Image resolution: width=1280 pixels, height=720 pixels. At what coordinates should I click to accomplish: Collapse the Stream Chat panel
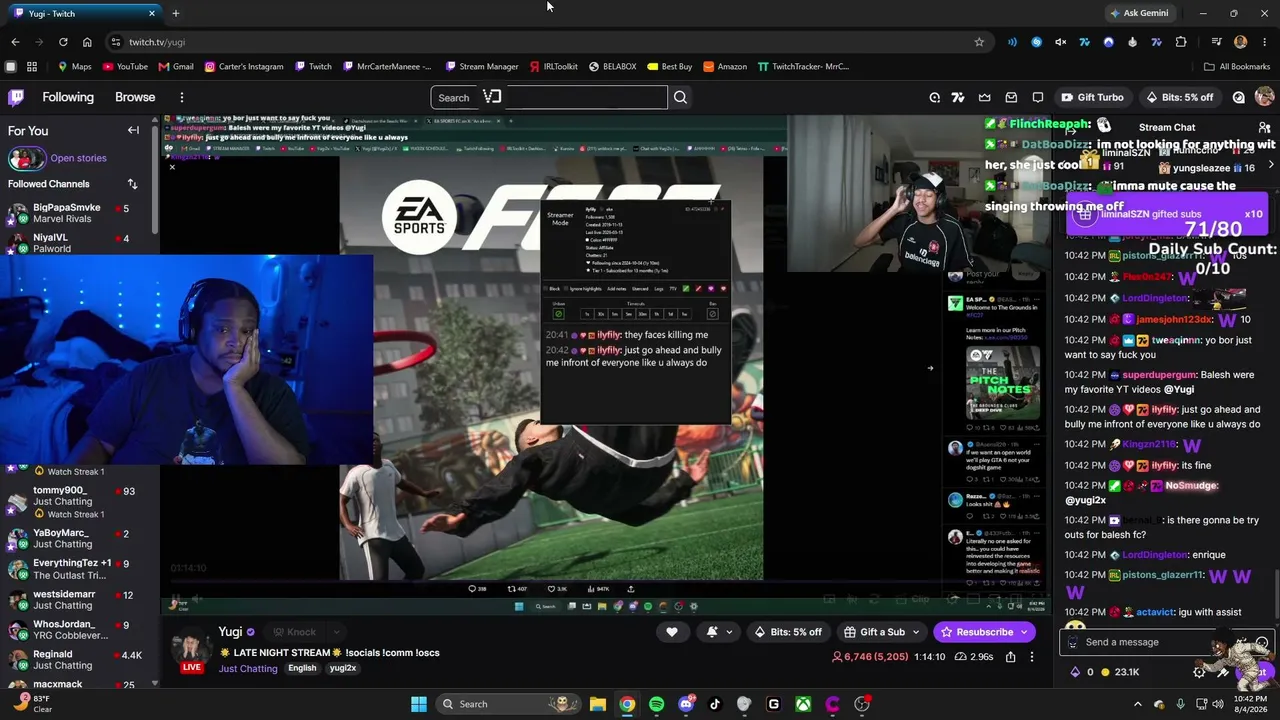click(x=1070, y=129)
